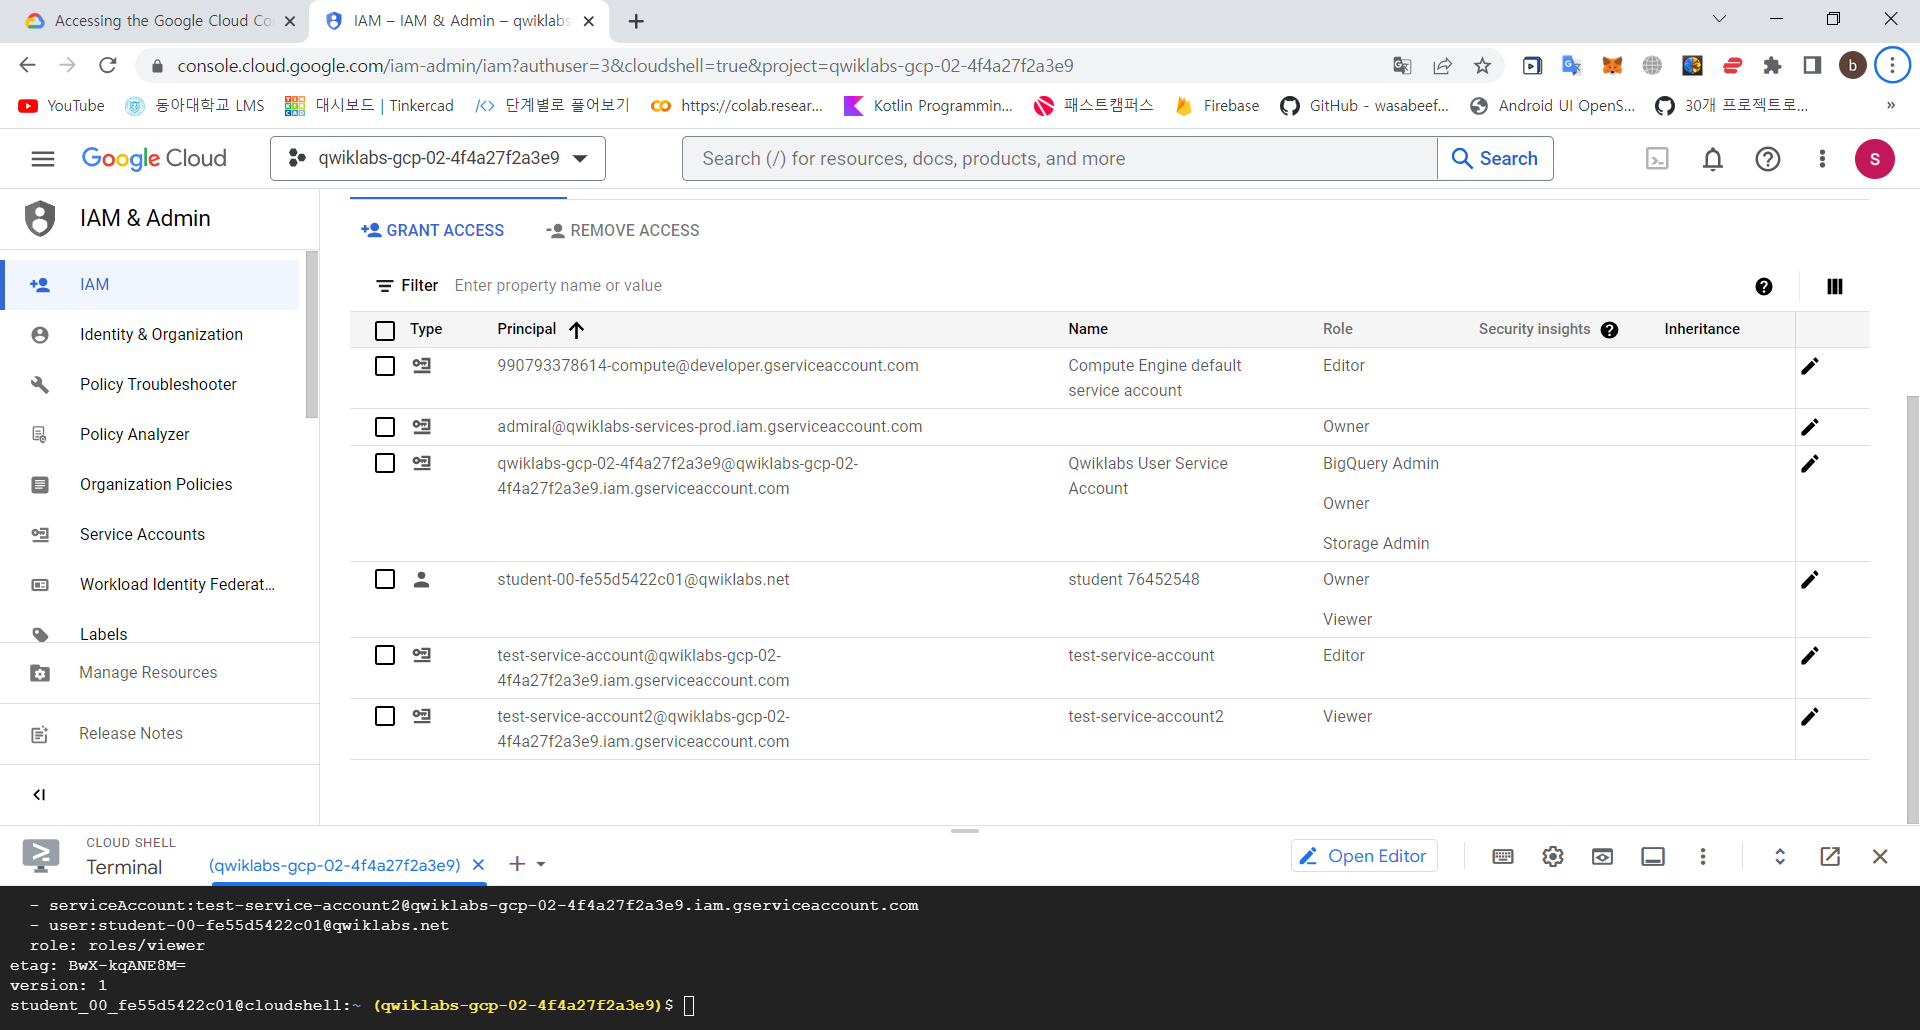The height and width of the screenshot is (1030, 1920).
Task: Open header more options menu
Action: click(x=1822, y=158)
